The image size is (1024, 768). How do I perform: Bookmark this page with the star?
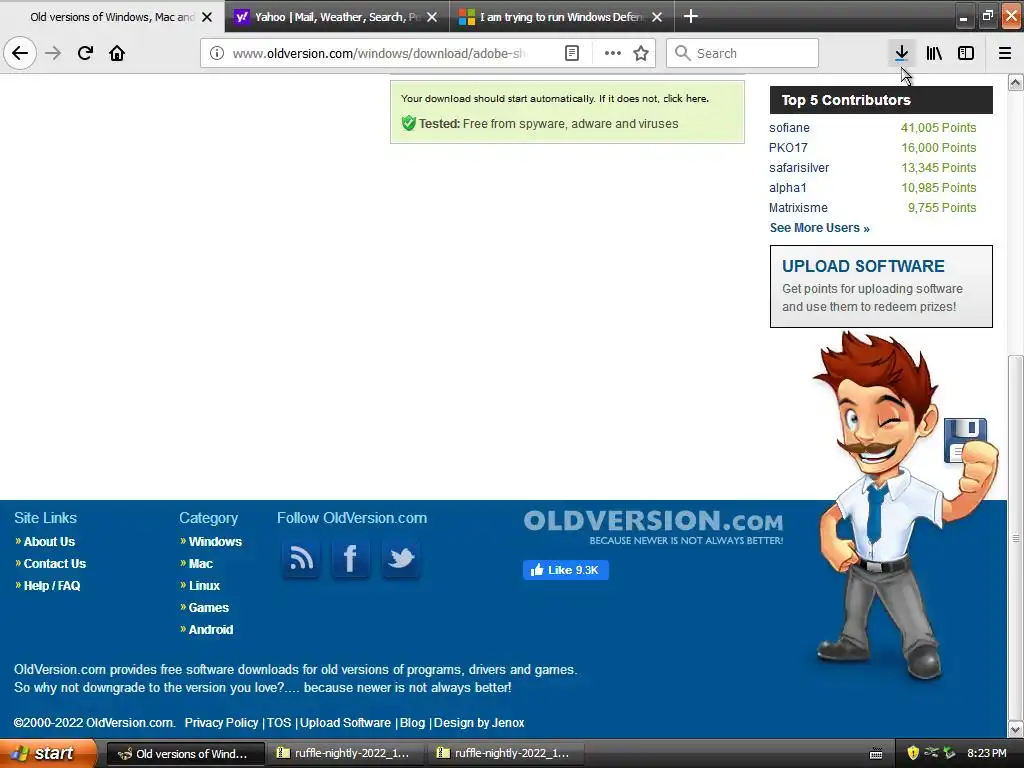(x=641, y=53)
